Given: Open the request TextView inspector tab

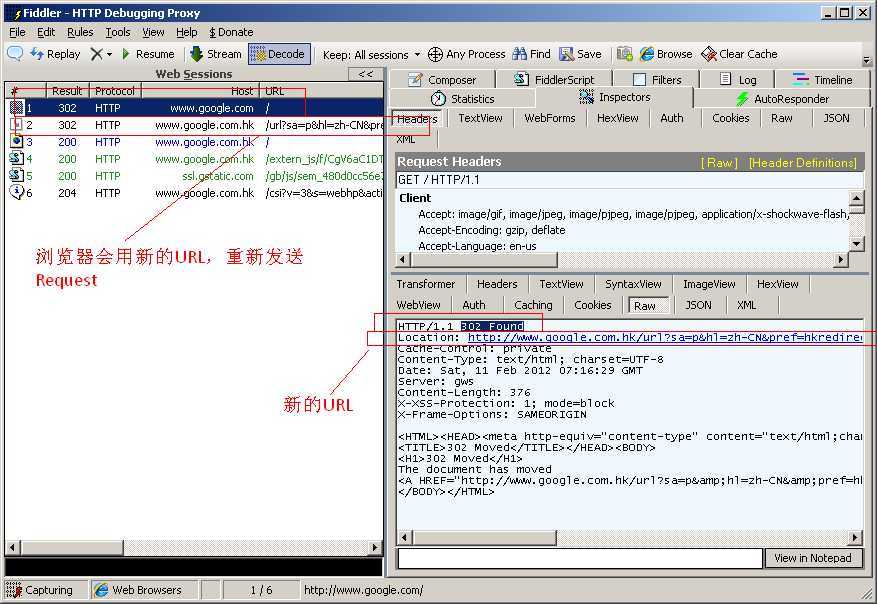Looking at the screenshot, I should pos(480,118).
